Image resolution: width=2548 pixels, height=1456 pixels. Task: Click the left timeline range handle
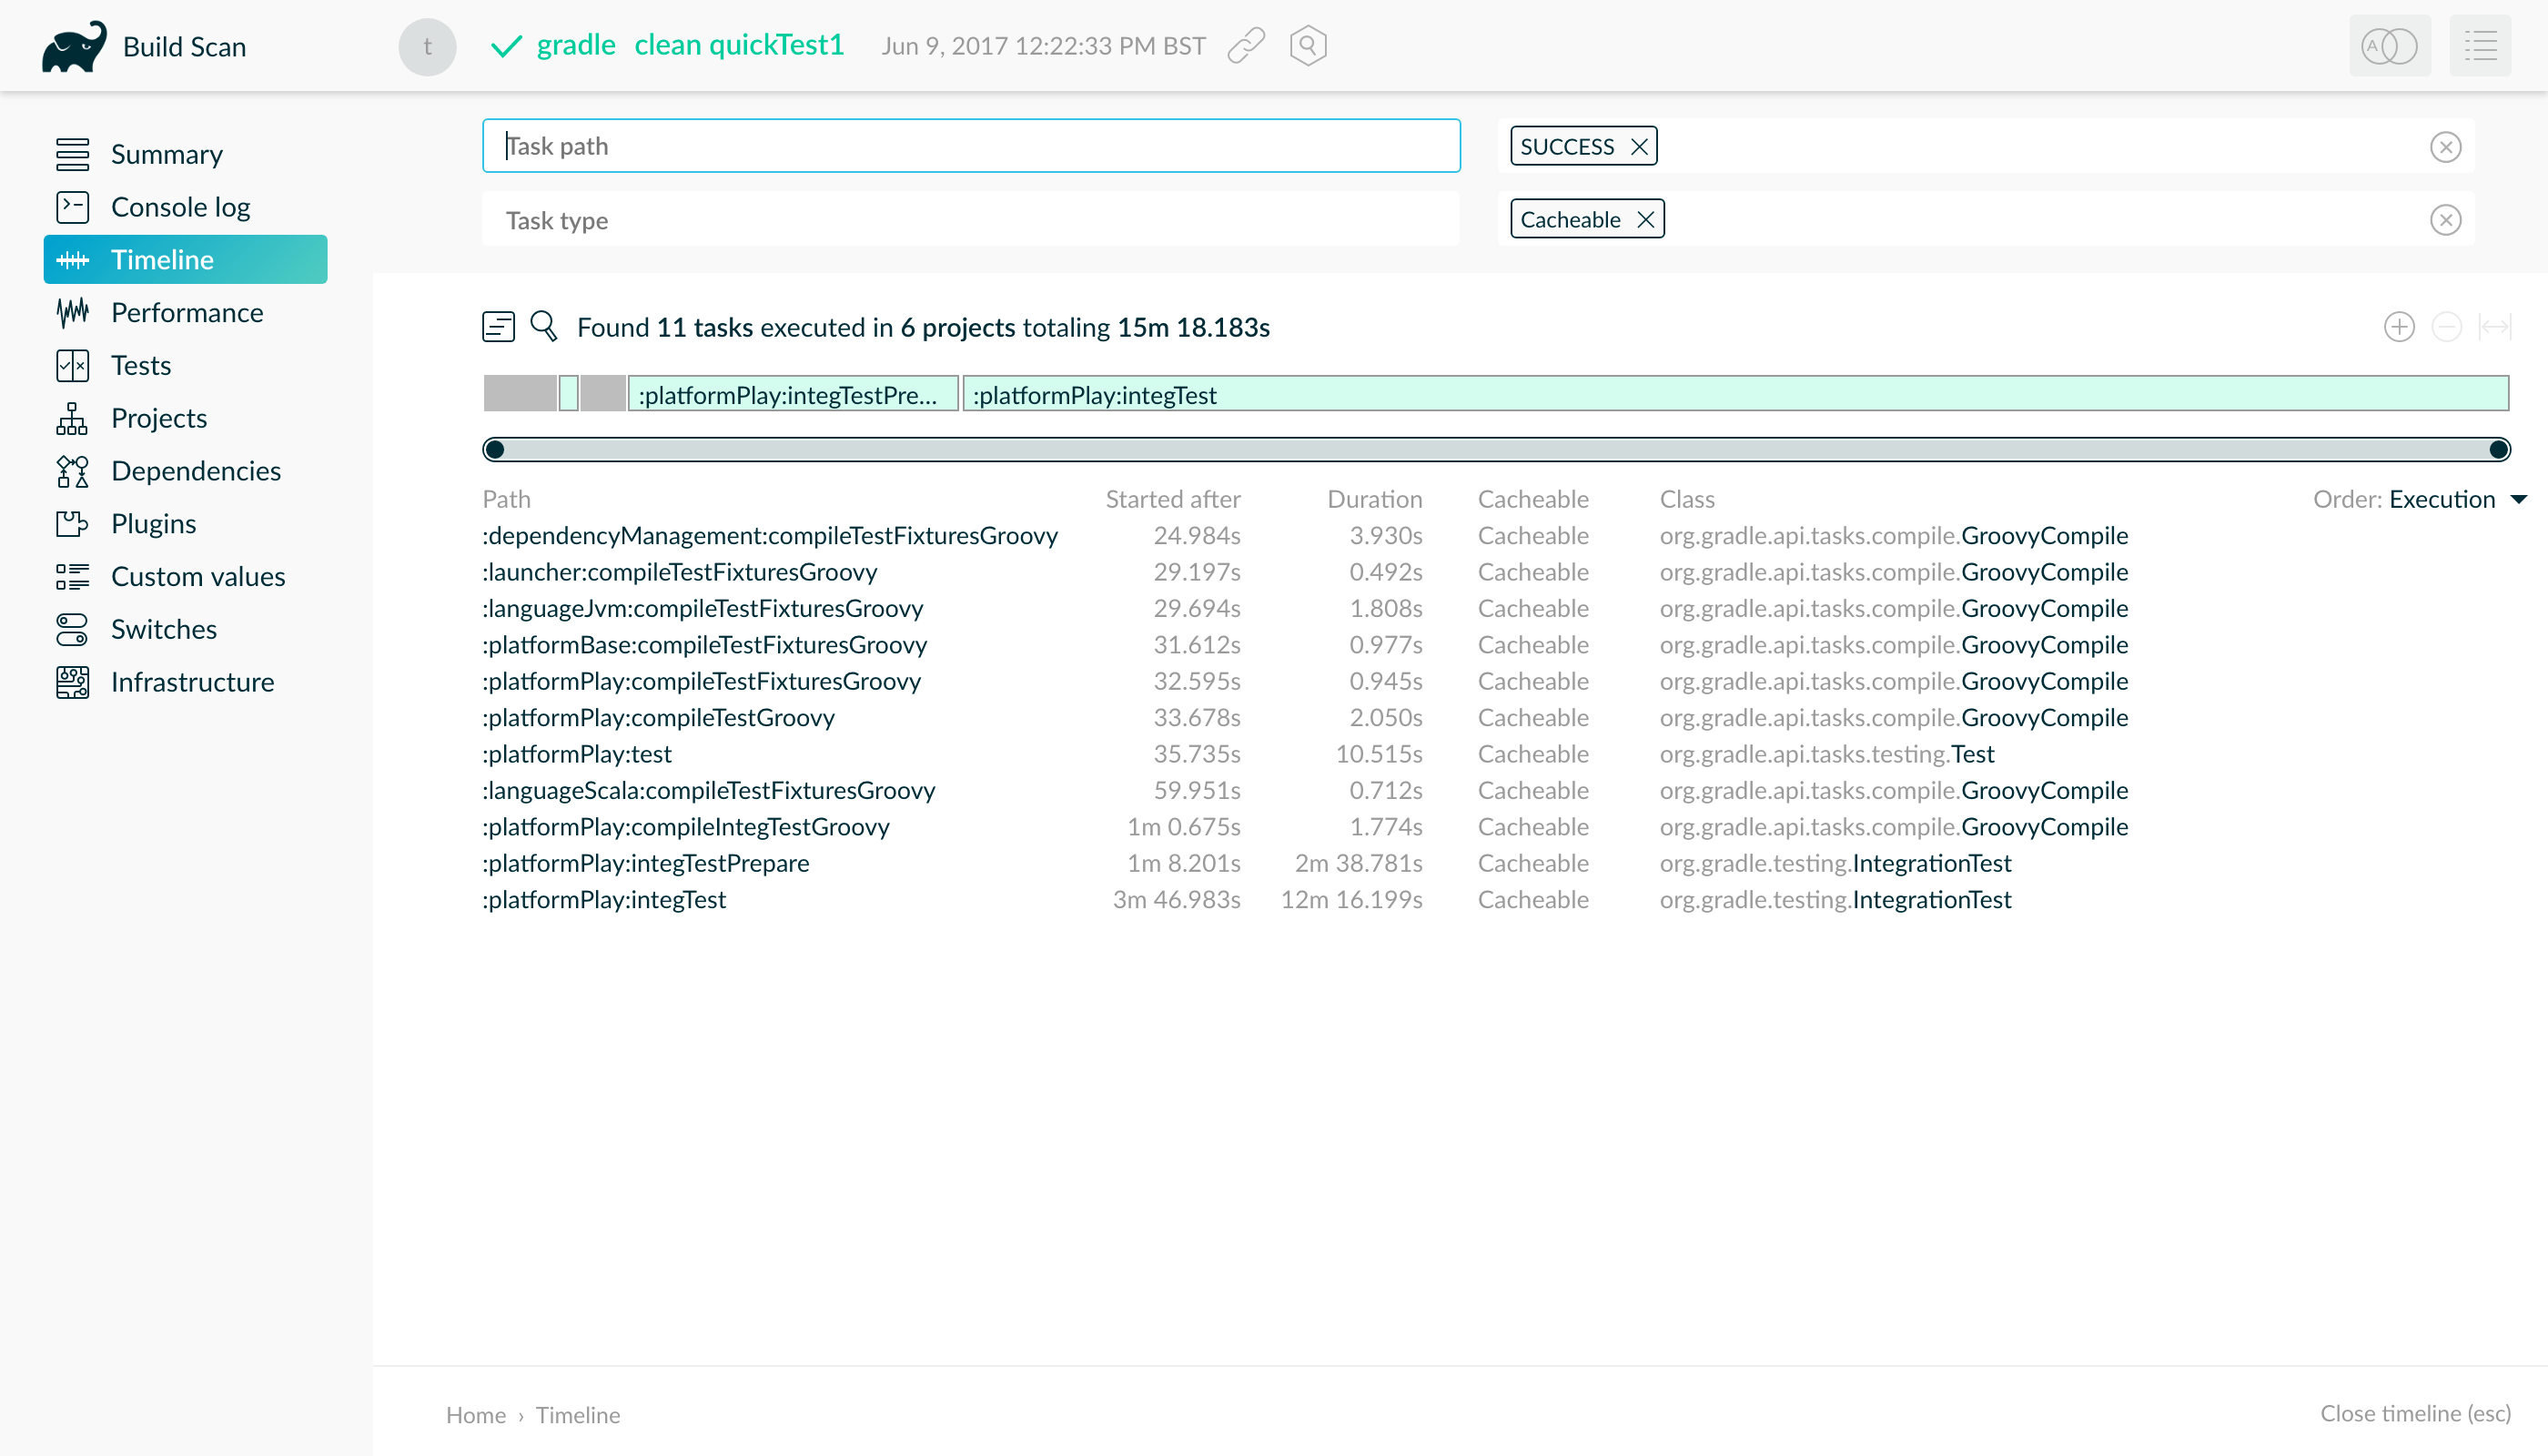coord(494,450)
